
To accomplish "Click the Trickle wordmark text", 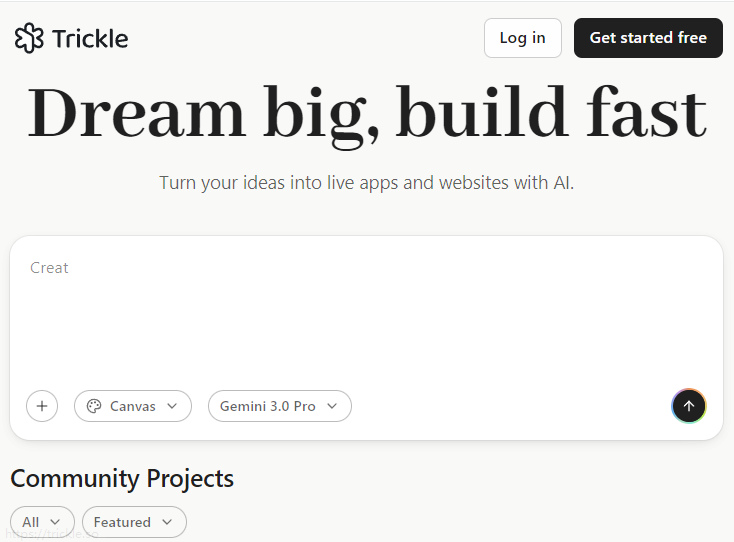I will coord(90,39).
